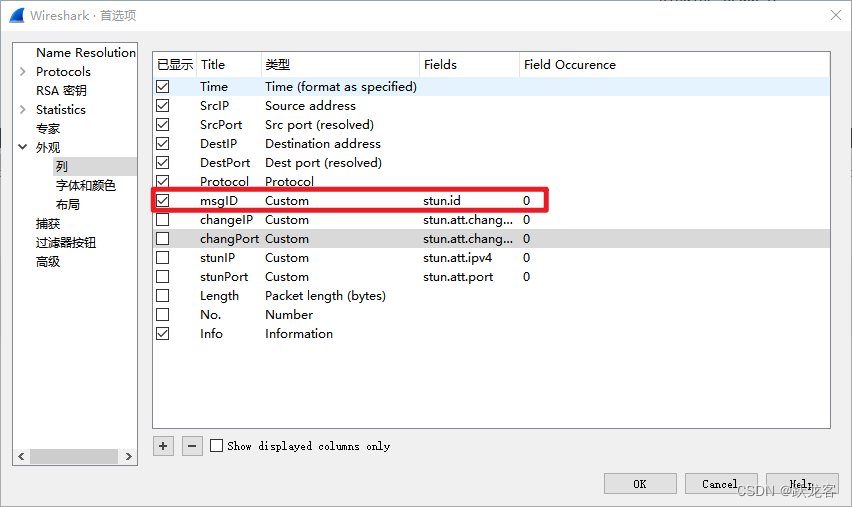Viewport: 852px width, 507px height.
Task: Click 'Packet length (bytes)' type cell
Action: point(325,296)
